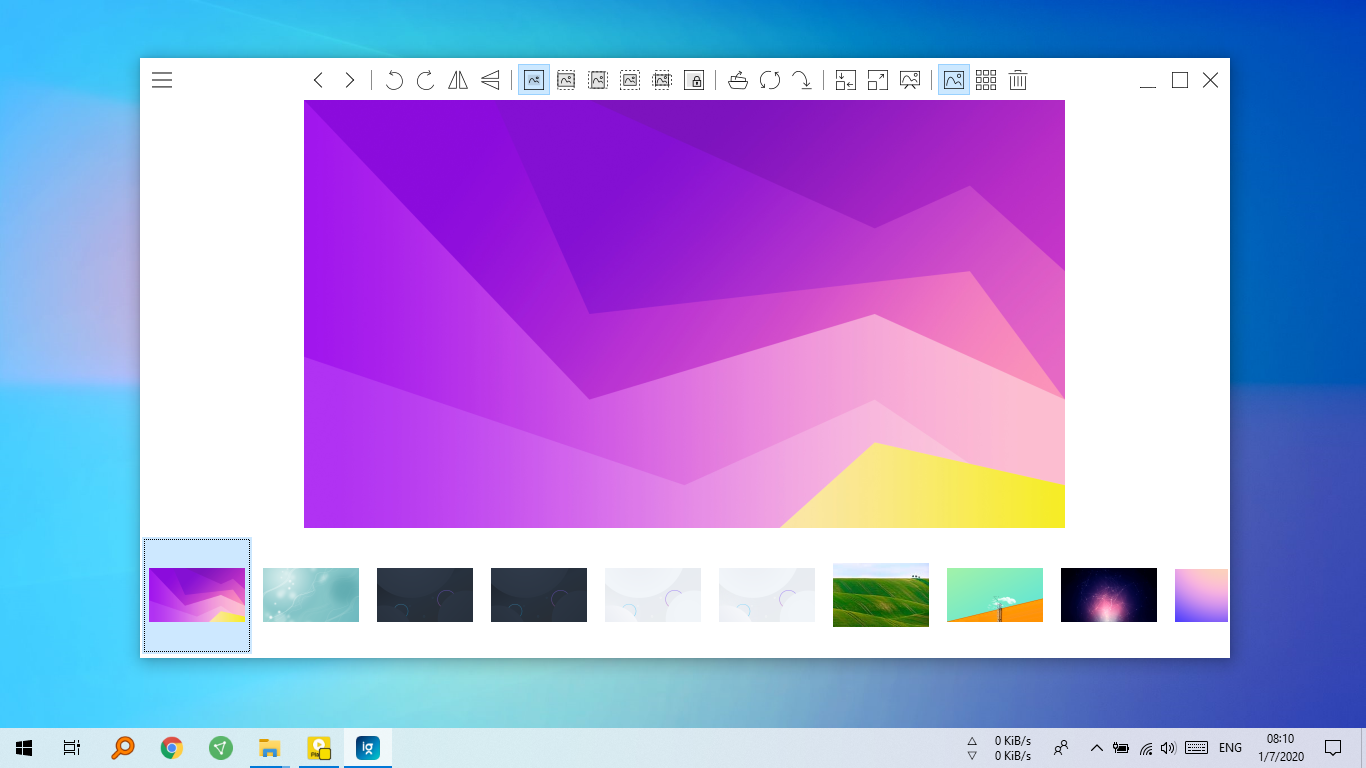This screenshot has width=1366, height=768.
Task: Toggle the padlock lock zoom ratio button
Action: (x=694, y=80)
